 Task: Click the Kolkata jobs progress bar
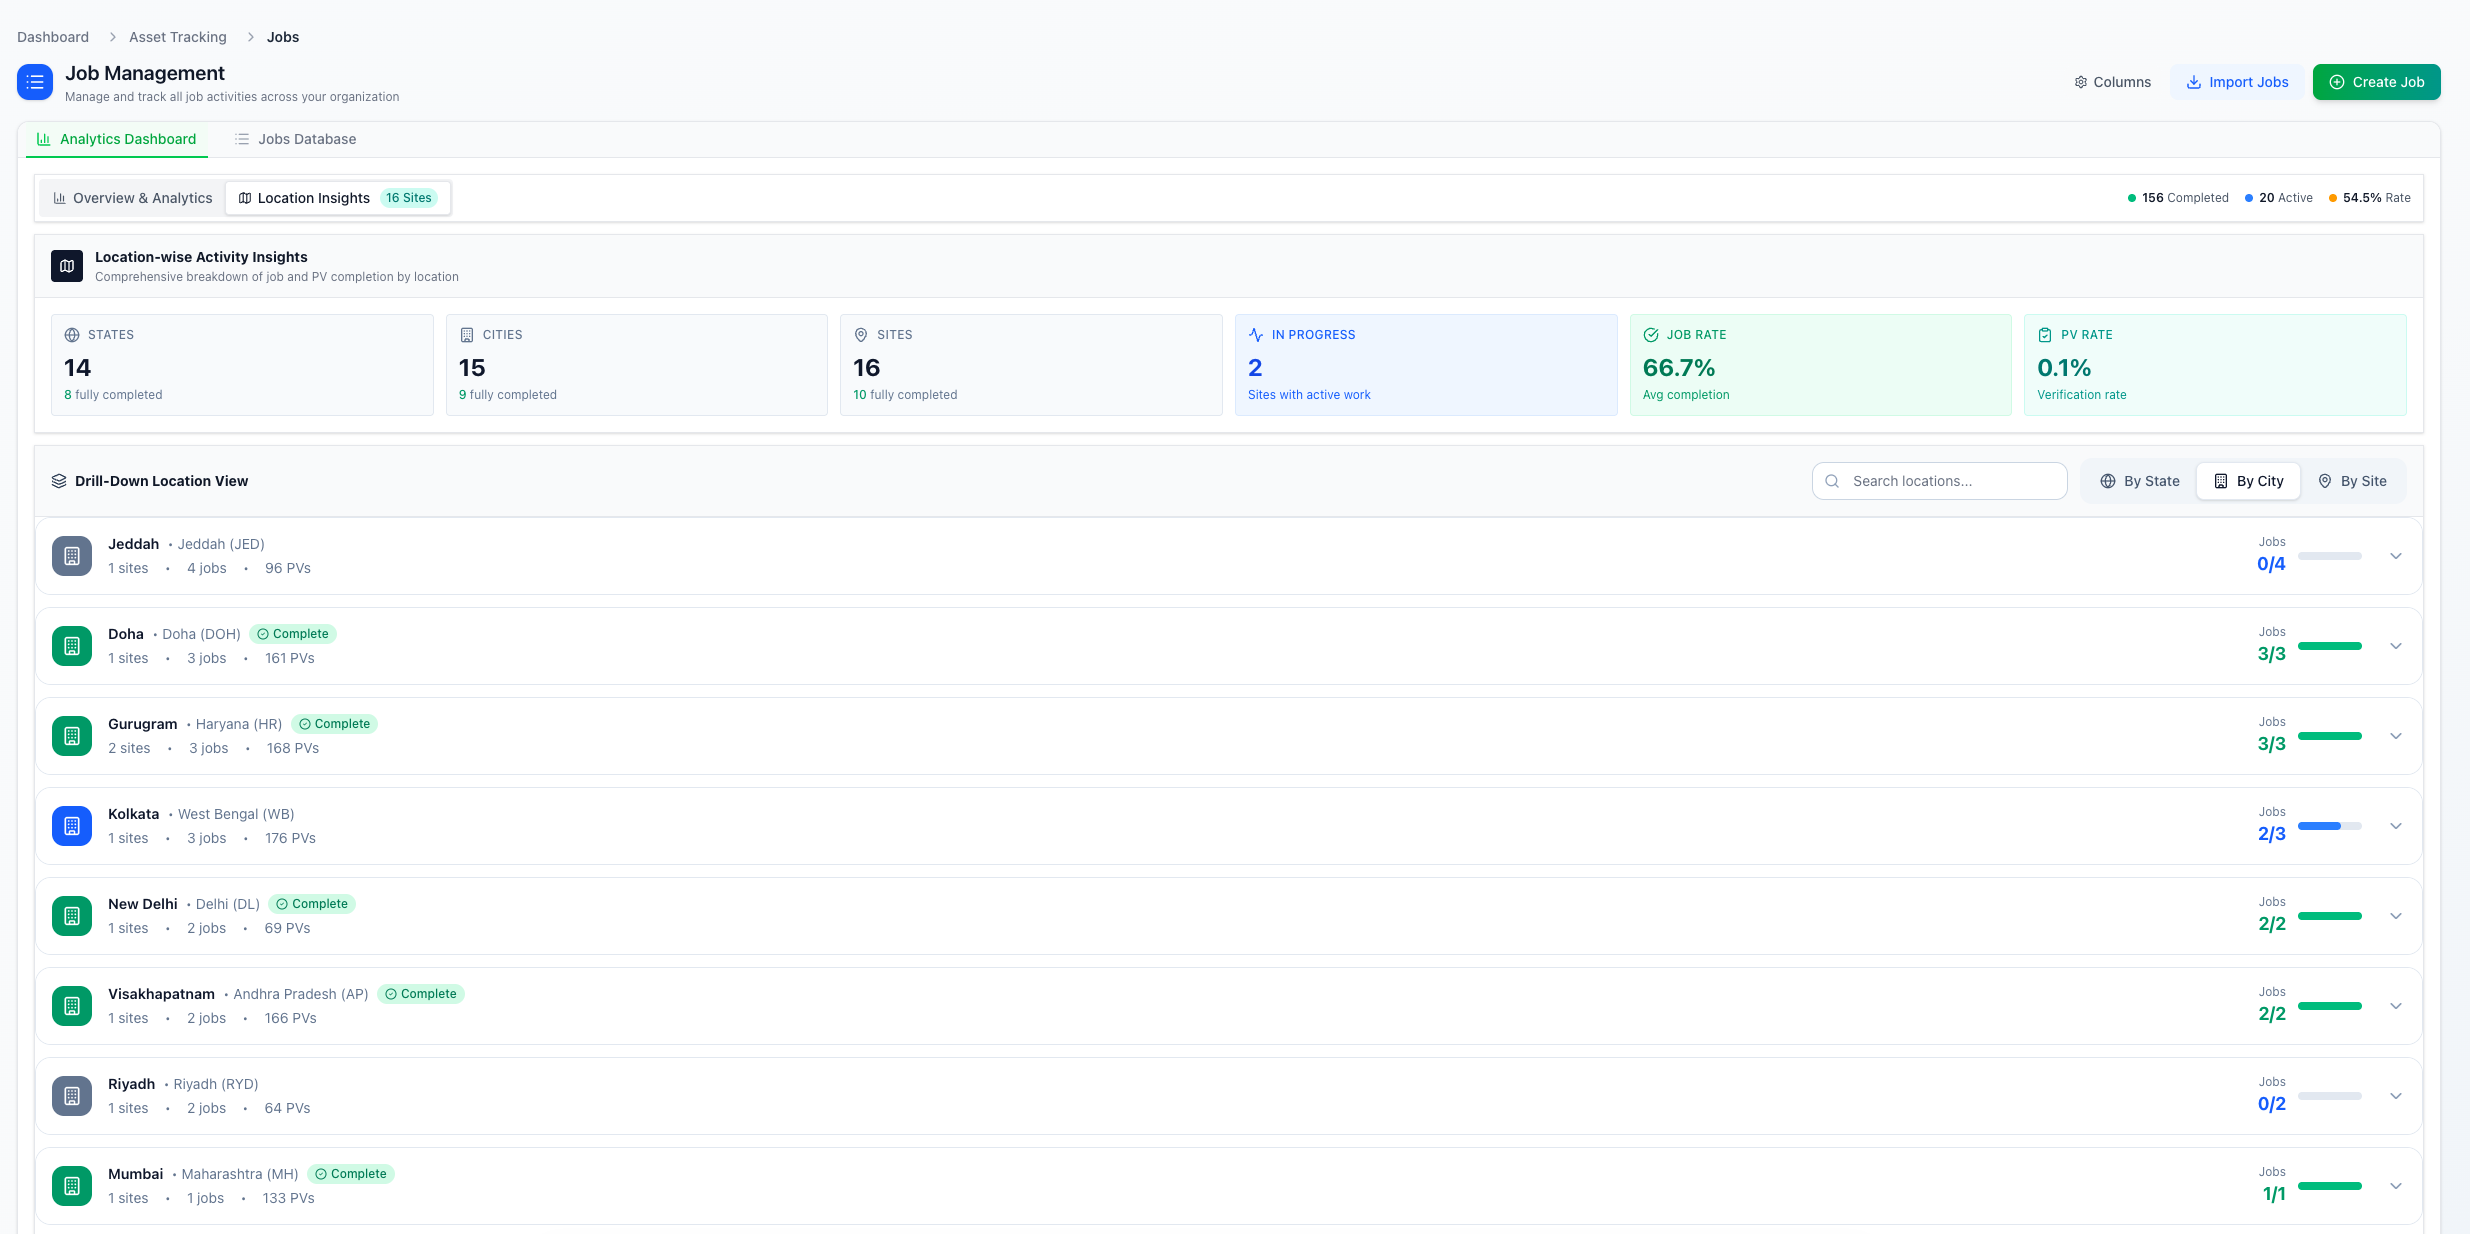[2331, 825]
